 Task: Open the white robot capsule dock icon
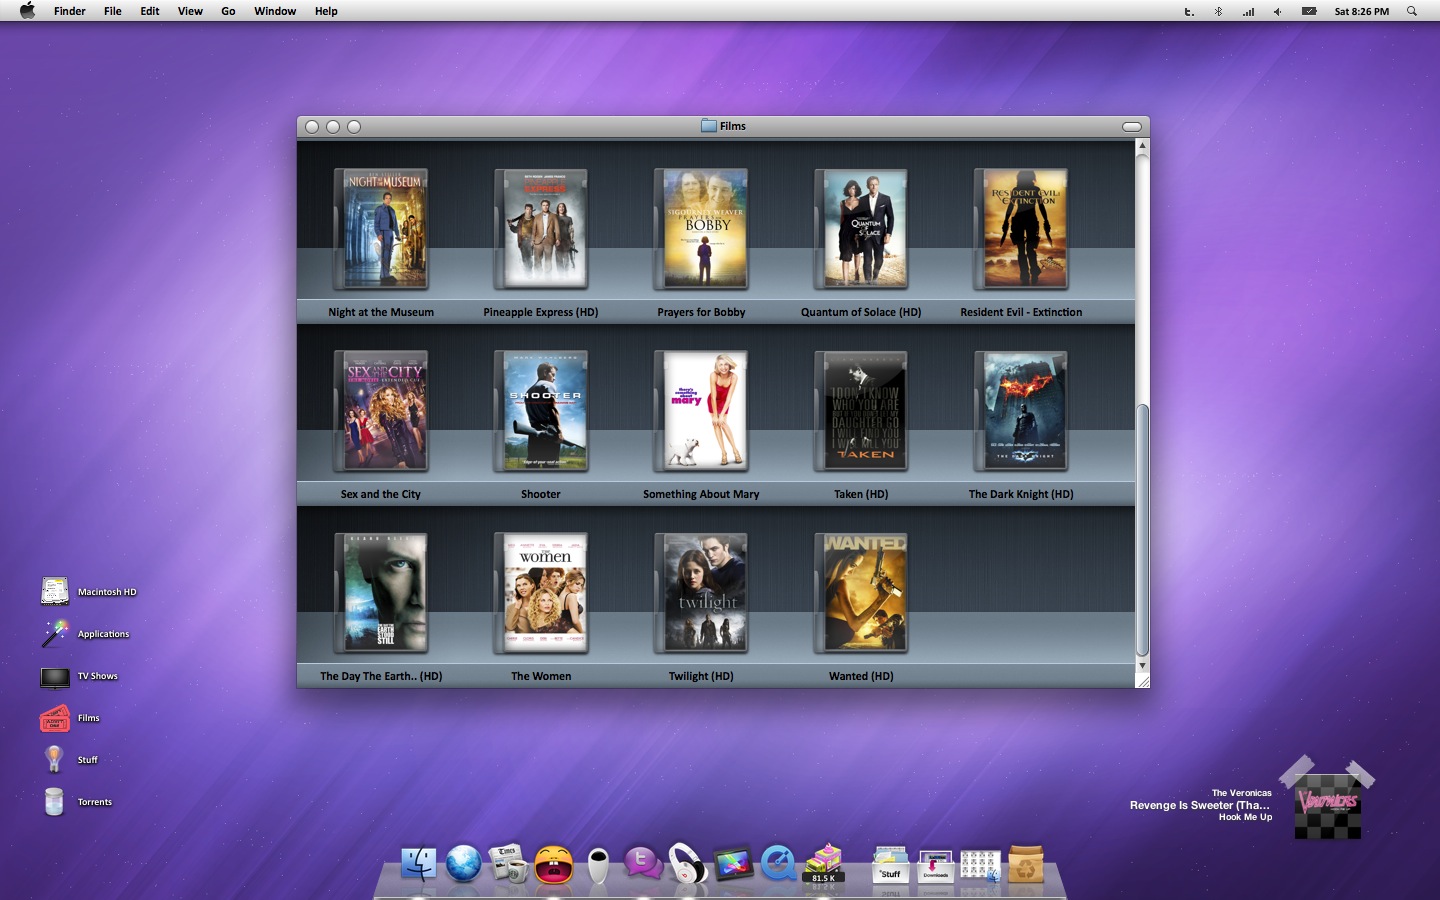click(x=598, y=866)
